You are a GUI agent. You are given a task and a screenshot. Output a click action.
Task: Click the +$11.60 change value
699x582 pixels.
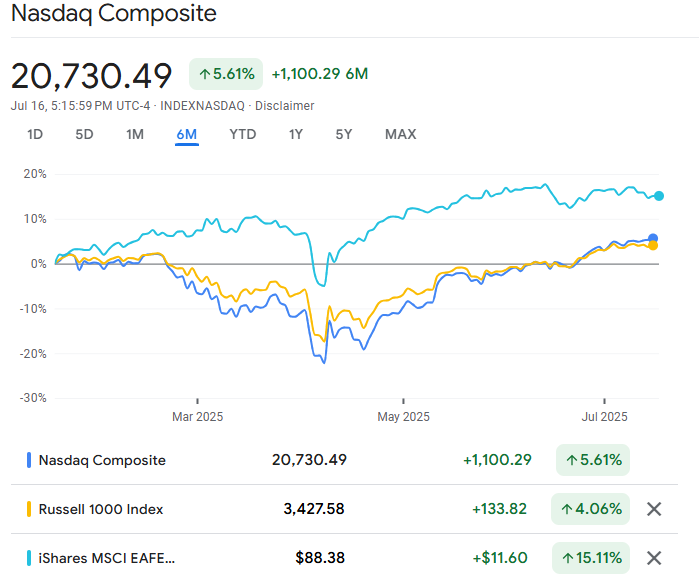[500, 558]
